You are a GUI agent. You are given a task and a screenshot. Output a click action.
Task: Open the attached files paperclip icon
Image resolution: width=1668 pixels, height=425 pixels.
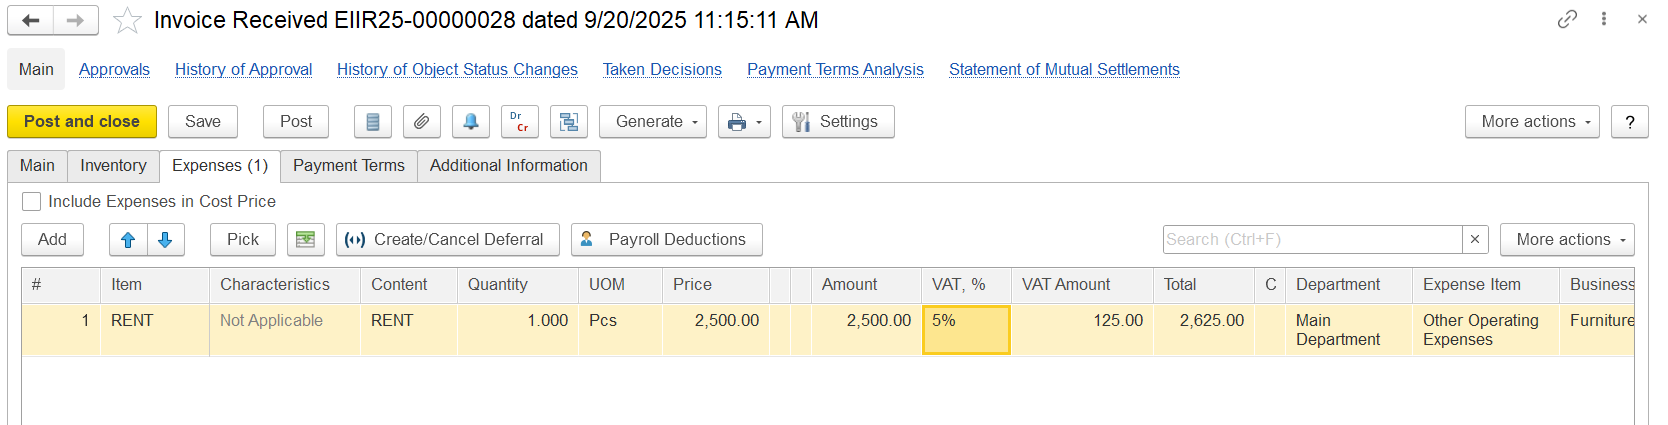tap(421, 122)
